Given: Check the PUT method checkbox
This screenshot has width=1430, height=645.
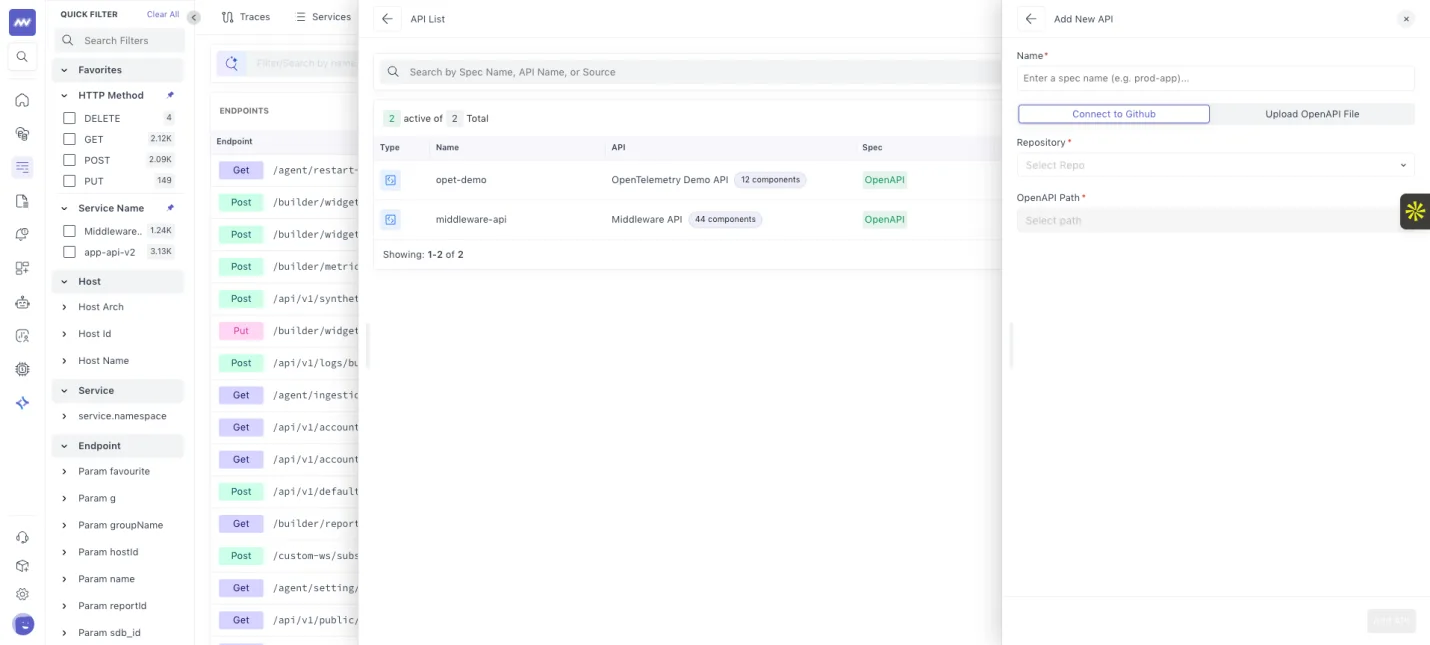Looking at the screenshot, I should pos(70,181).
